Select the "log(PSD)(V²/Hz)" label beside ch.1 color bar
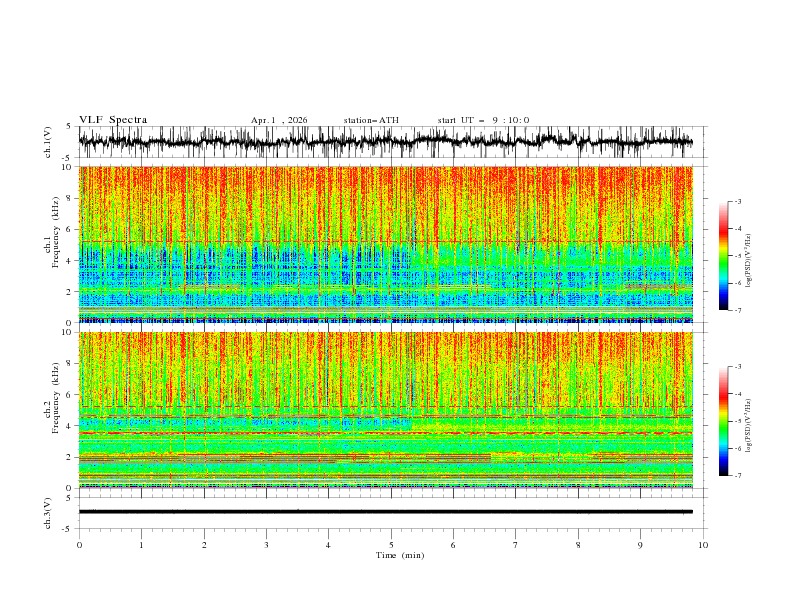Image resolution: width=792 pixels, height=612 pixels. click(749, 261)
